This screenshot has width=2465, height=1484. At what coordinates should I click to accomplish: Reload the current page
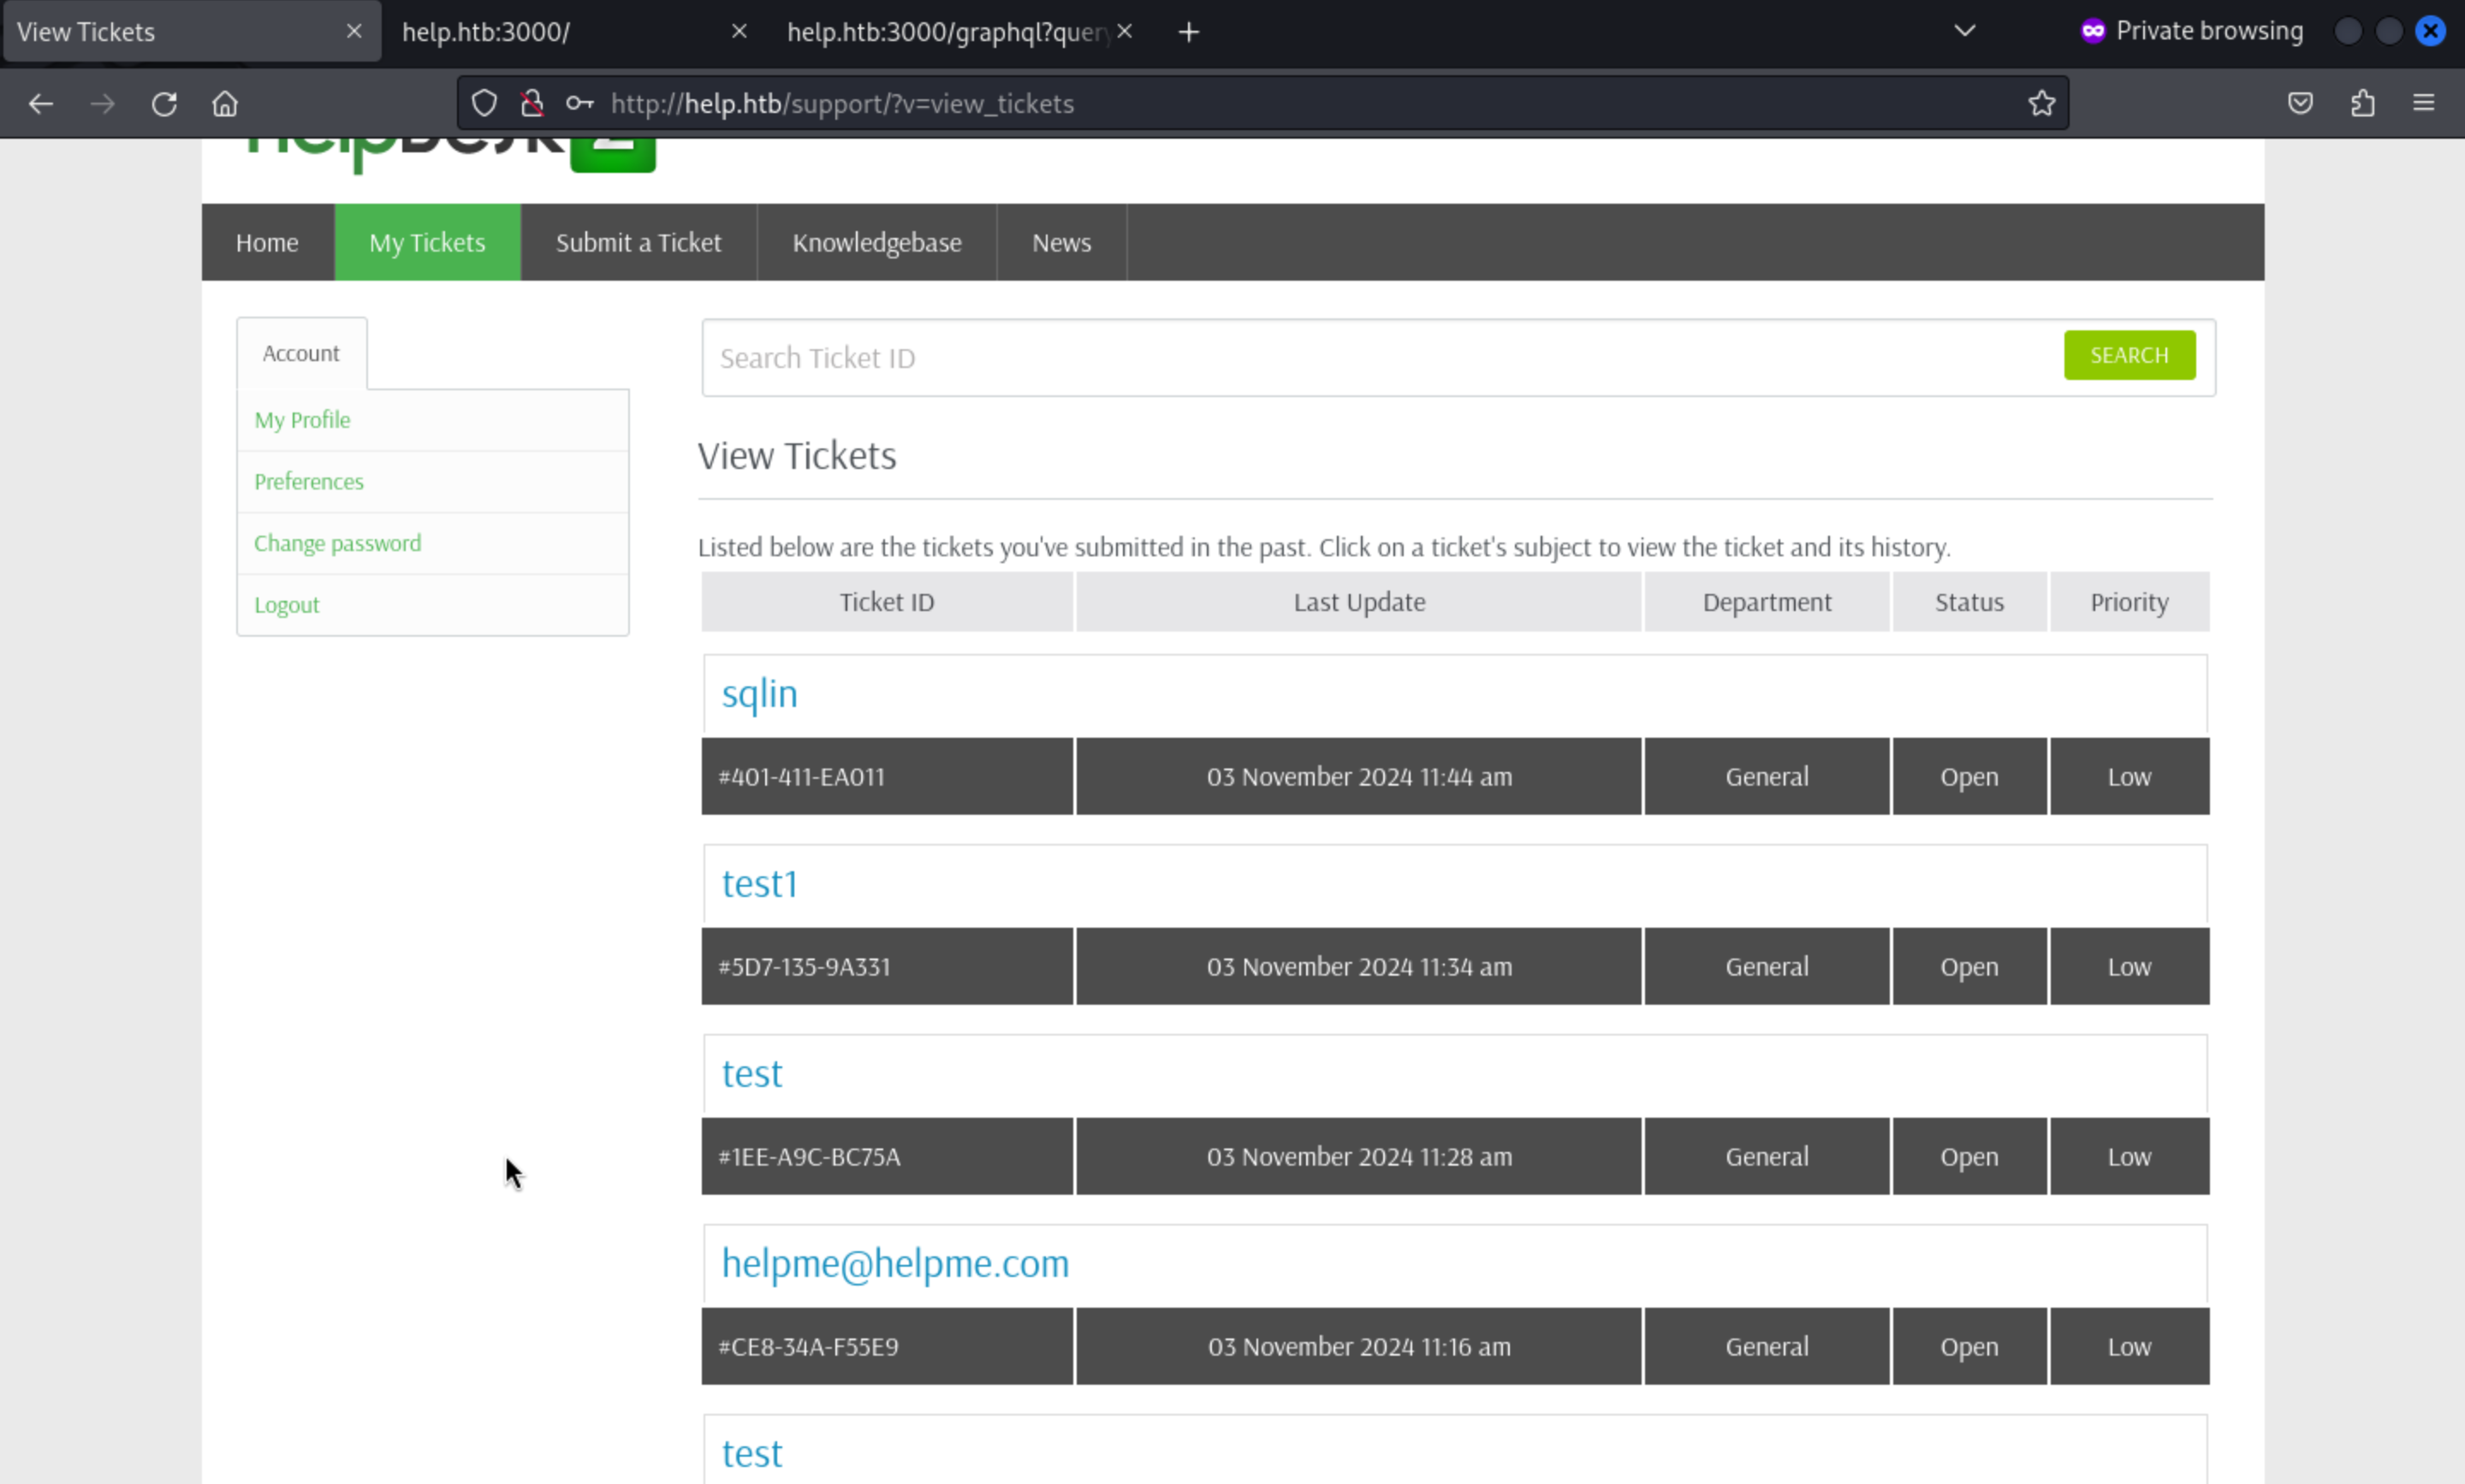coord(164,104)
